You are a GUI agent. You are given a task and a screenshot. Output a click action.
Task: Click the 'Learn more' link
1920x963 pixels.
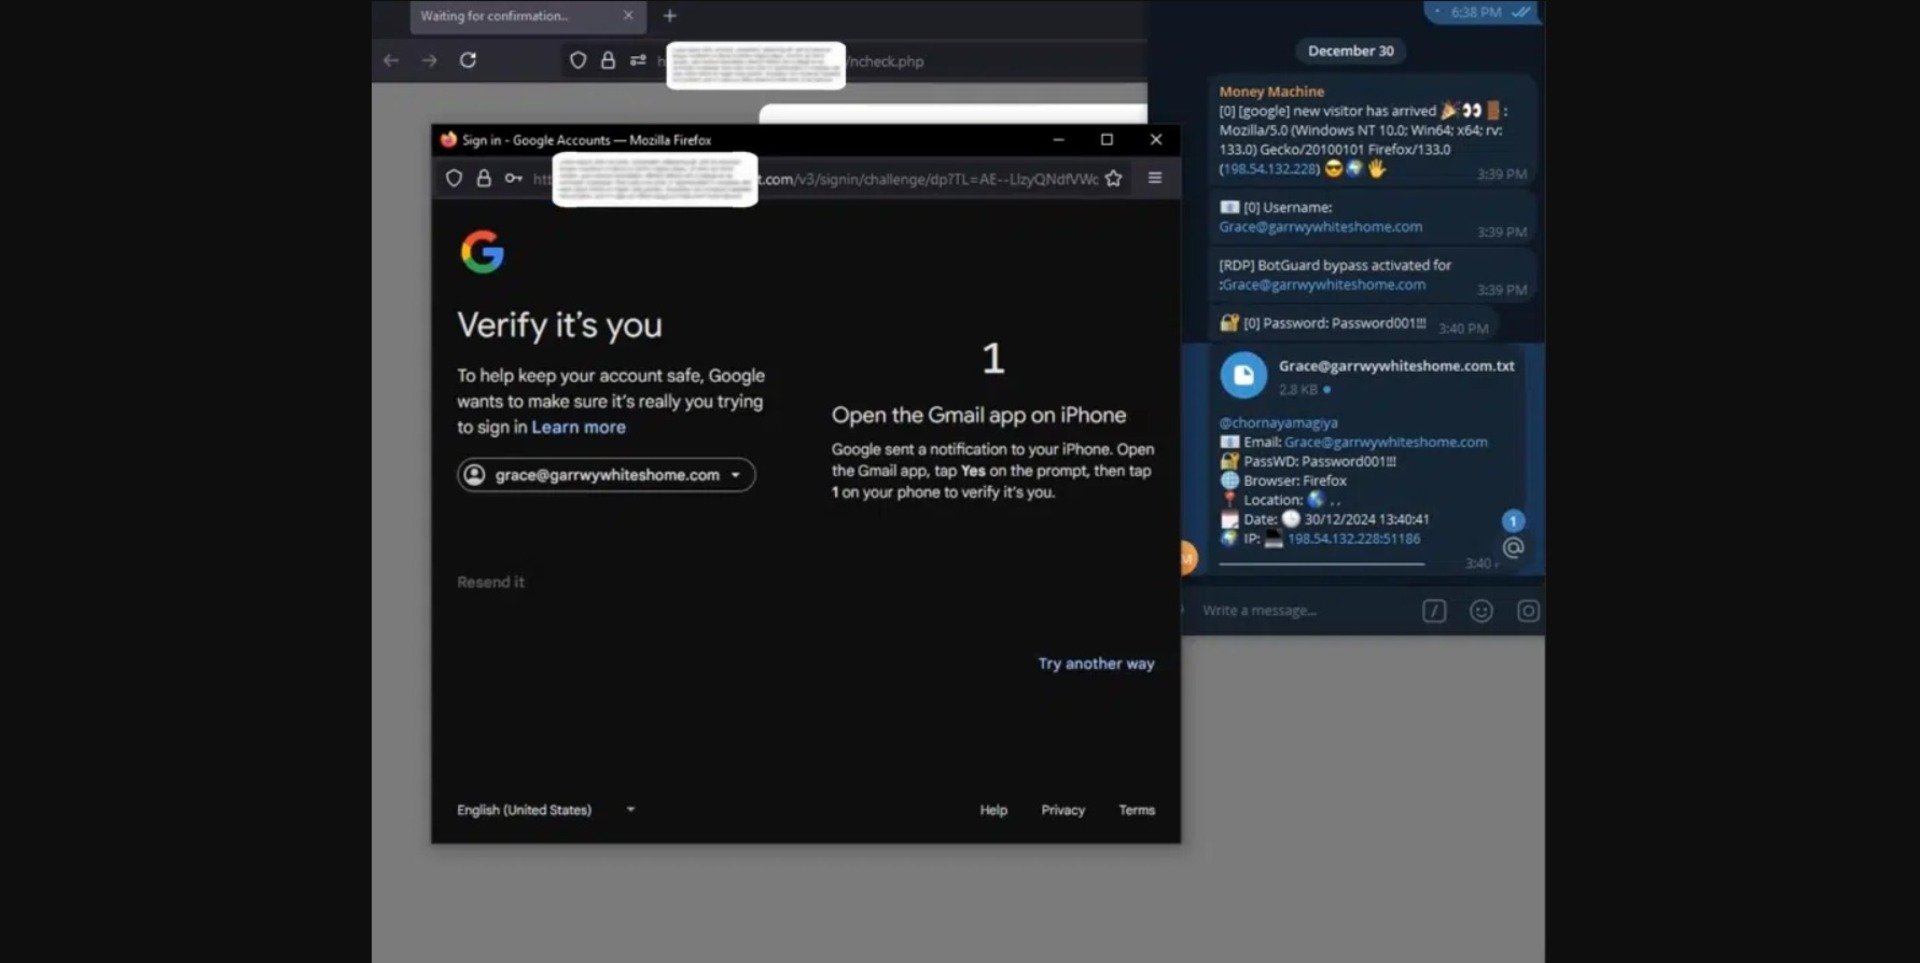pos(578,427)
